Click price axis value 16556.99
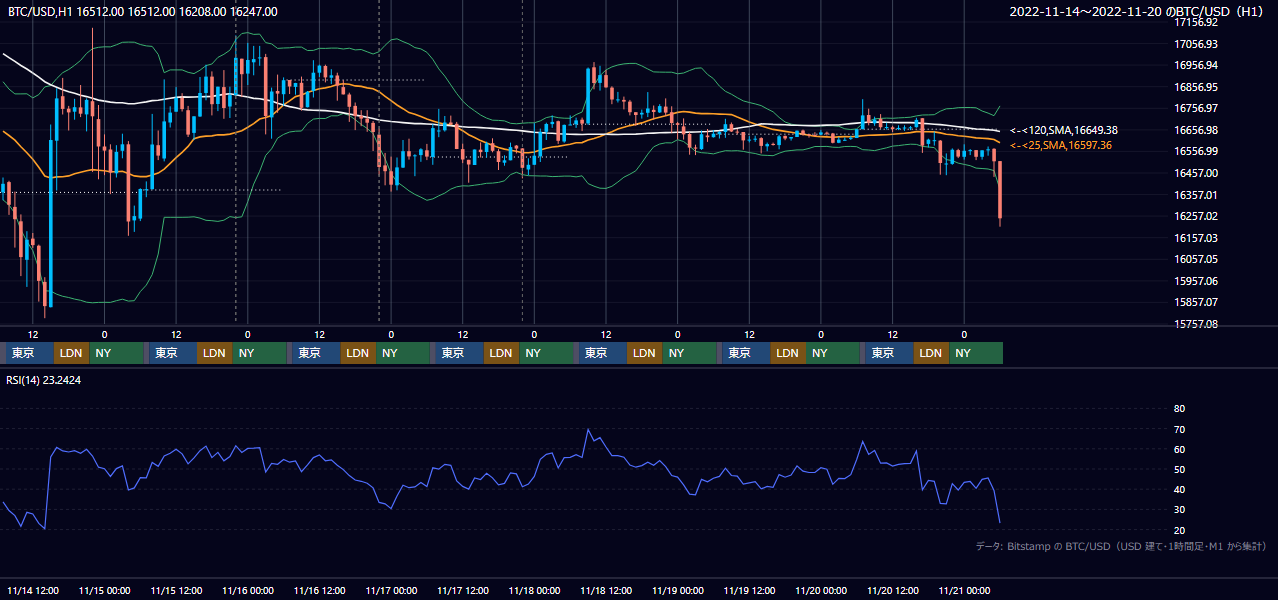1278x600 pixels. tap(1195, 151)
